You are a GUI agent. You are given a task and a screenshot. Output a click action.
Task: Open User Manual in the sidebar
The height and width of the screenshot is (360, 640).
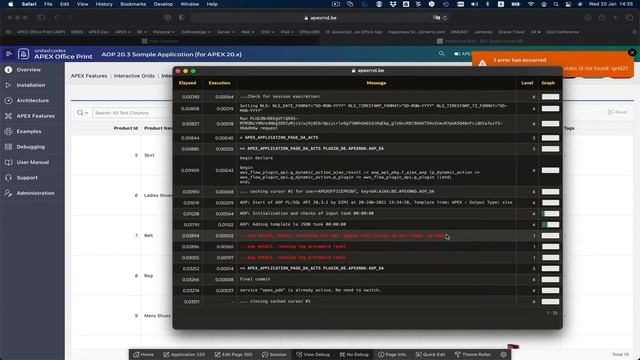pyautogui.click(x=32, y=162)
